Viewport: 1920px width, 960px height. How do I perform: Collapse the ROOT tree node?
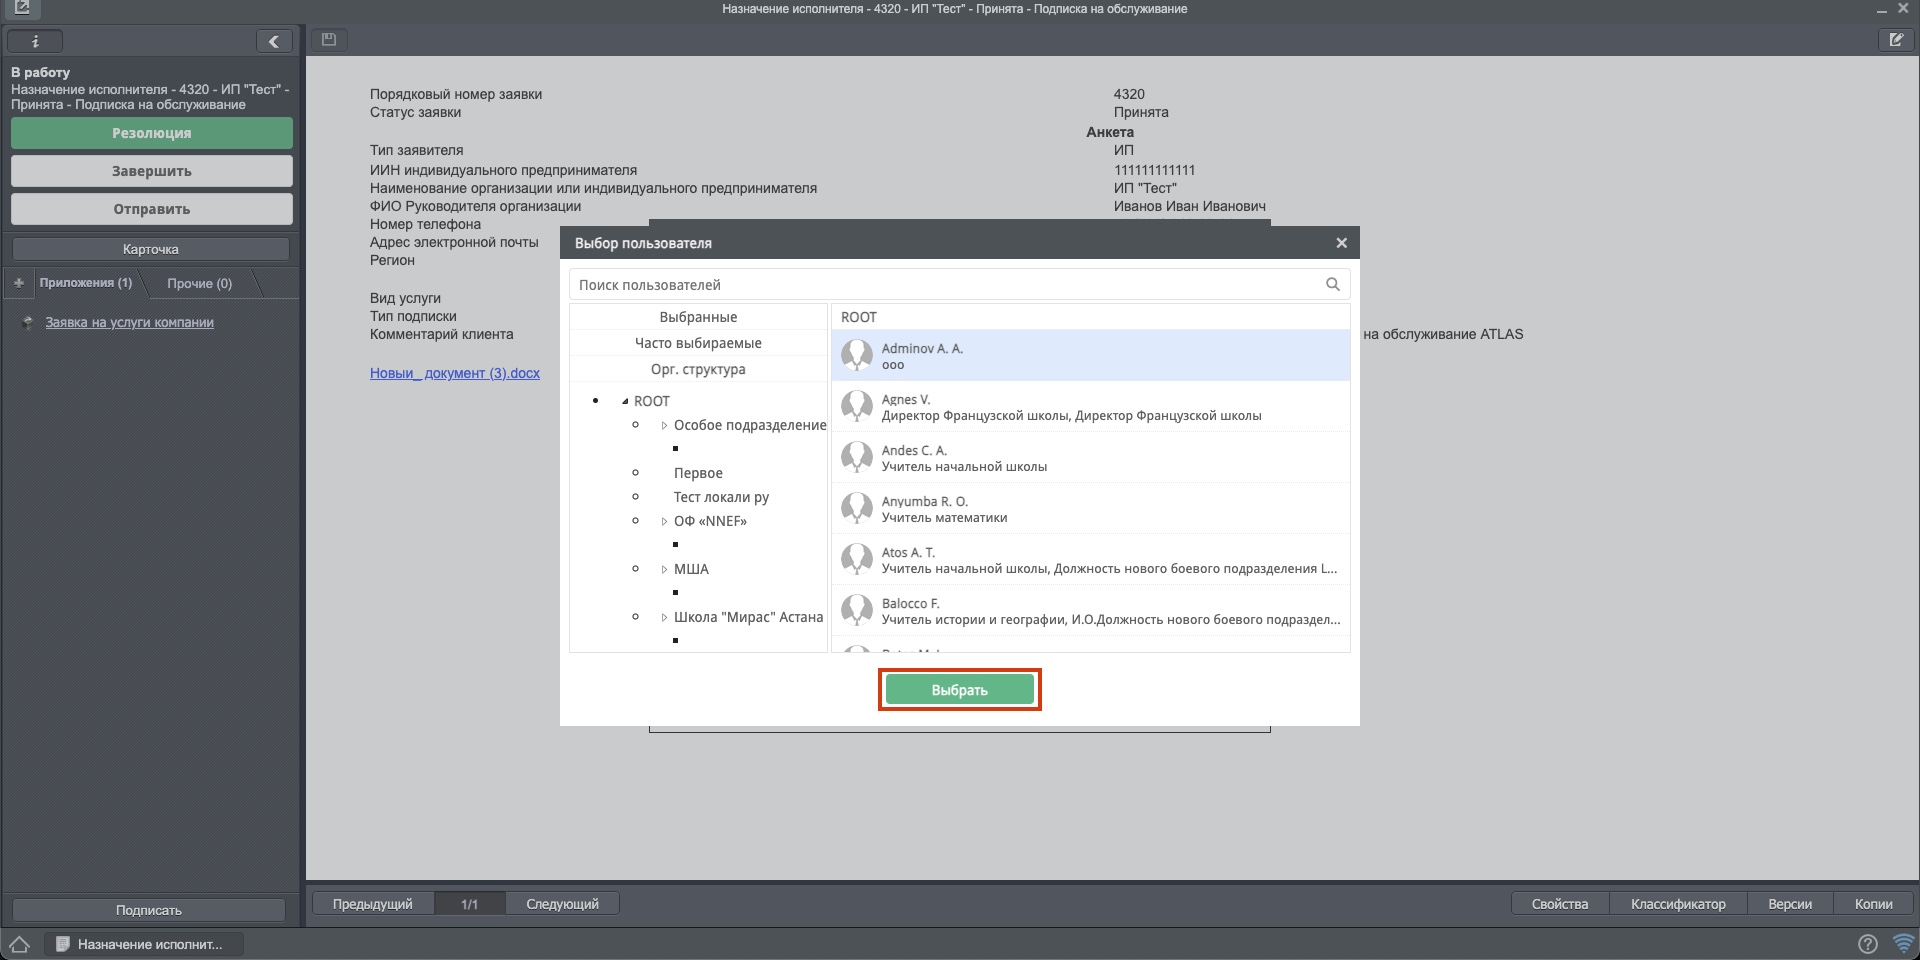tap(625, 402)
